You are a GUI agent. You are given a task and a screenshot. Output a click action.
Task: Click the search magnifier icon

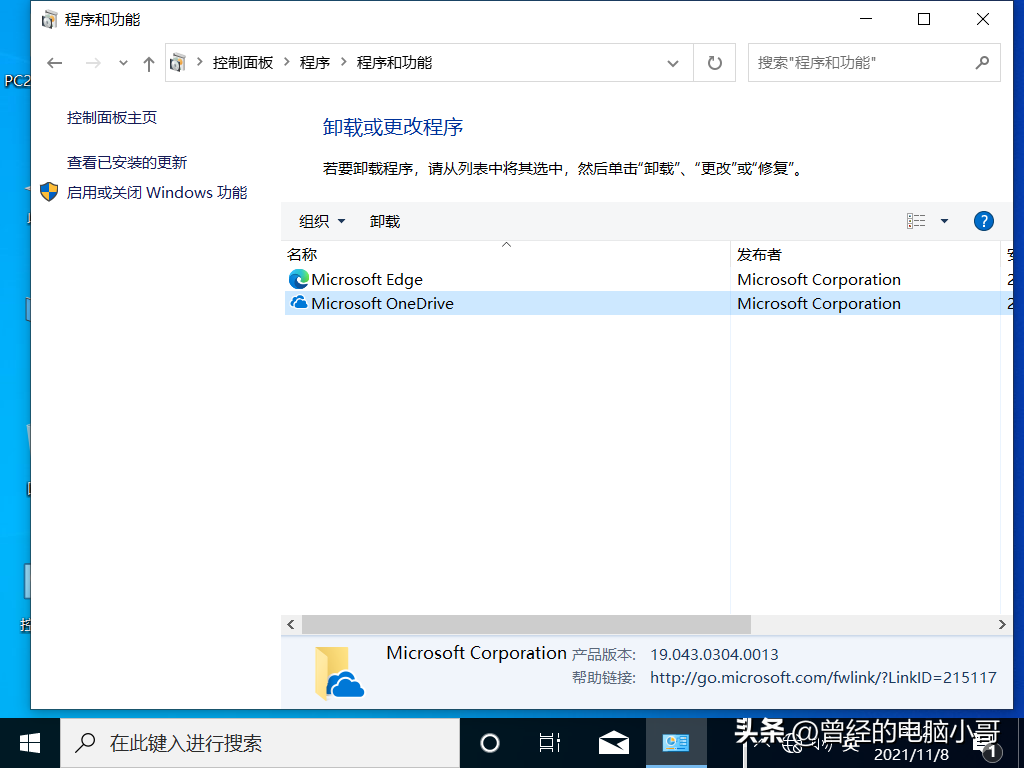[x=982, y=63]
